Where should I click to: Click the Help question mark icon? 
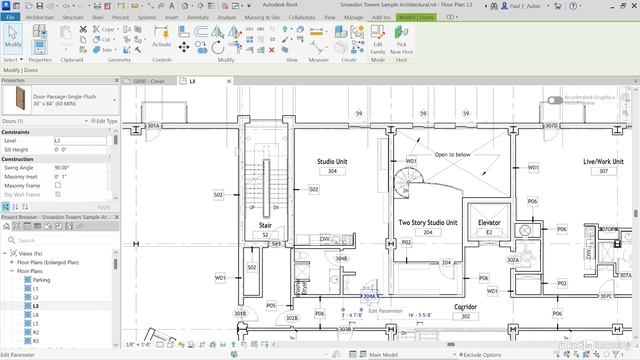tap(573, 6)
